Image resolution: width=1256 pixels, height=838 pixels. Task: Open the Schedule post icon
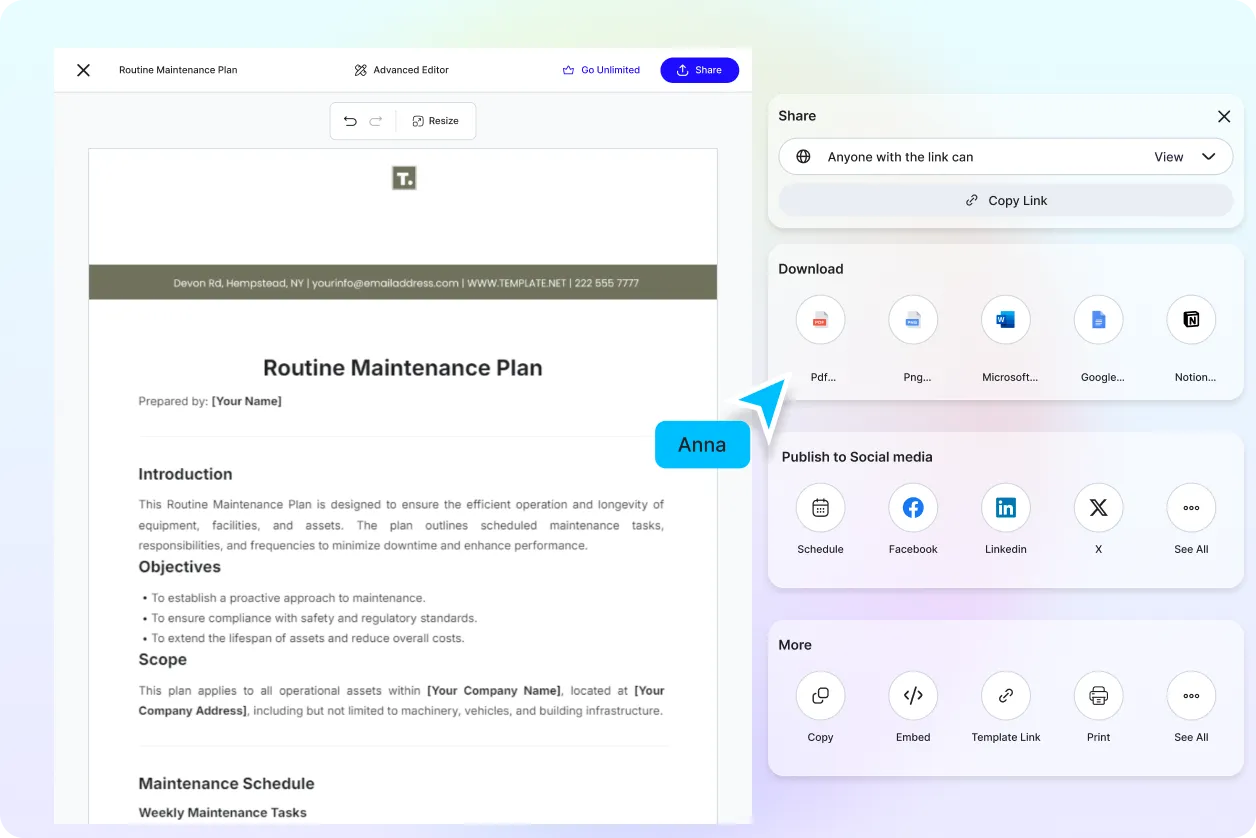pyautogui.click(x=820, y=508)
